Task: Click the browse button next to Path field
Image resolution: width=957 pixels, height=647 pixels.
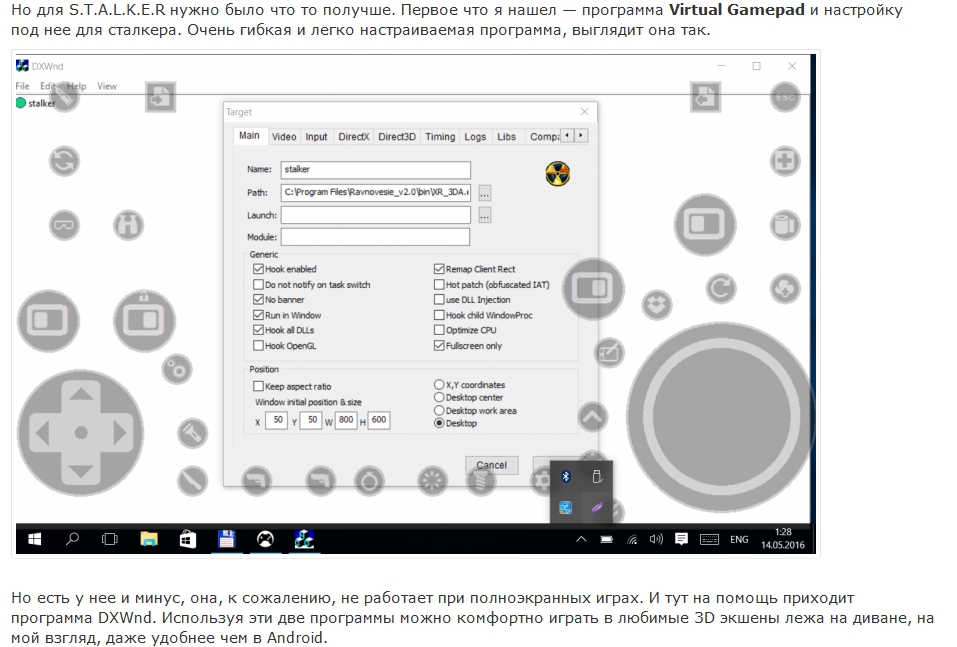Action: click(x=485, y=193)
